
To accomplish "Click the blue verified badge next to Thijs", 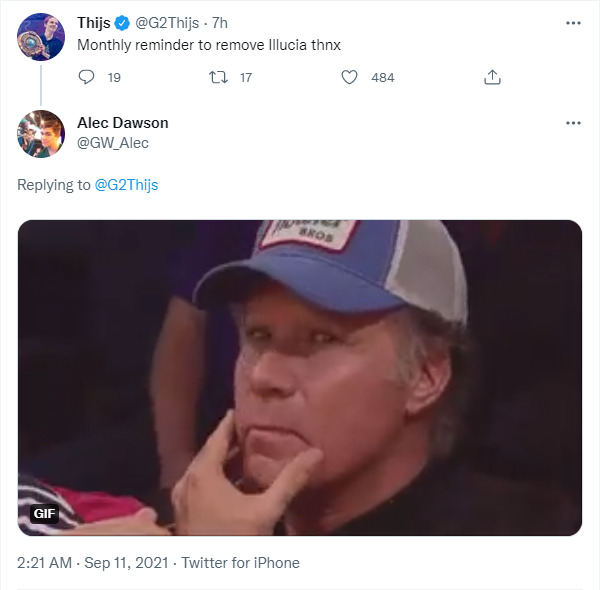I will click(x=122, y=23).
